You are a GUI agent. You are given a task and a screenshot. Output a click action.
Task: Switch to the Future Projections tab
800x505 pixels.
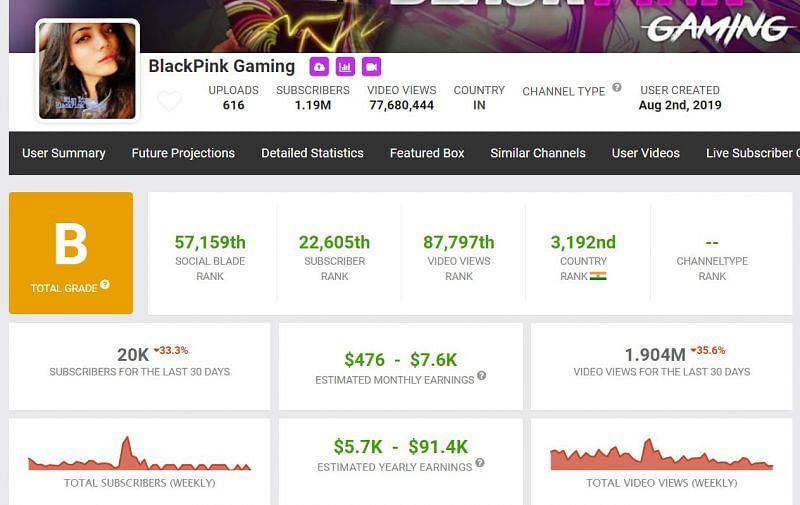pyautogui.click(x=183, y=153)
